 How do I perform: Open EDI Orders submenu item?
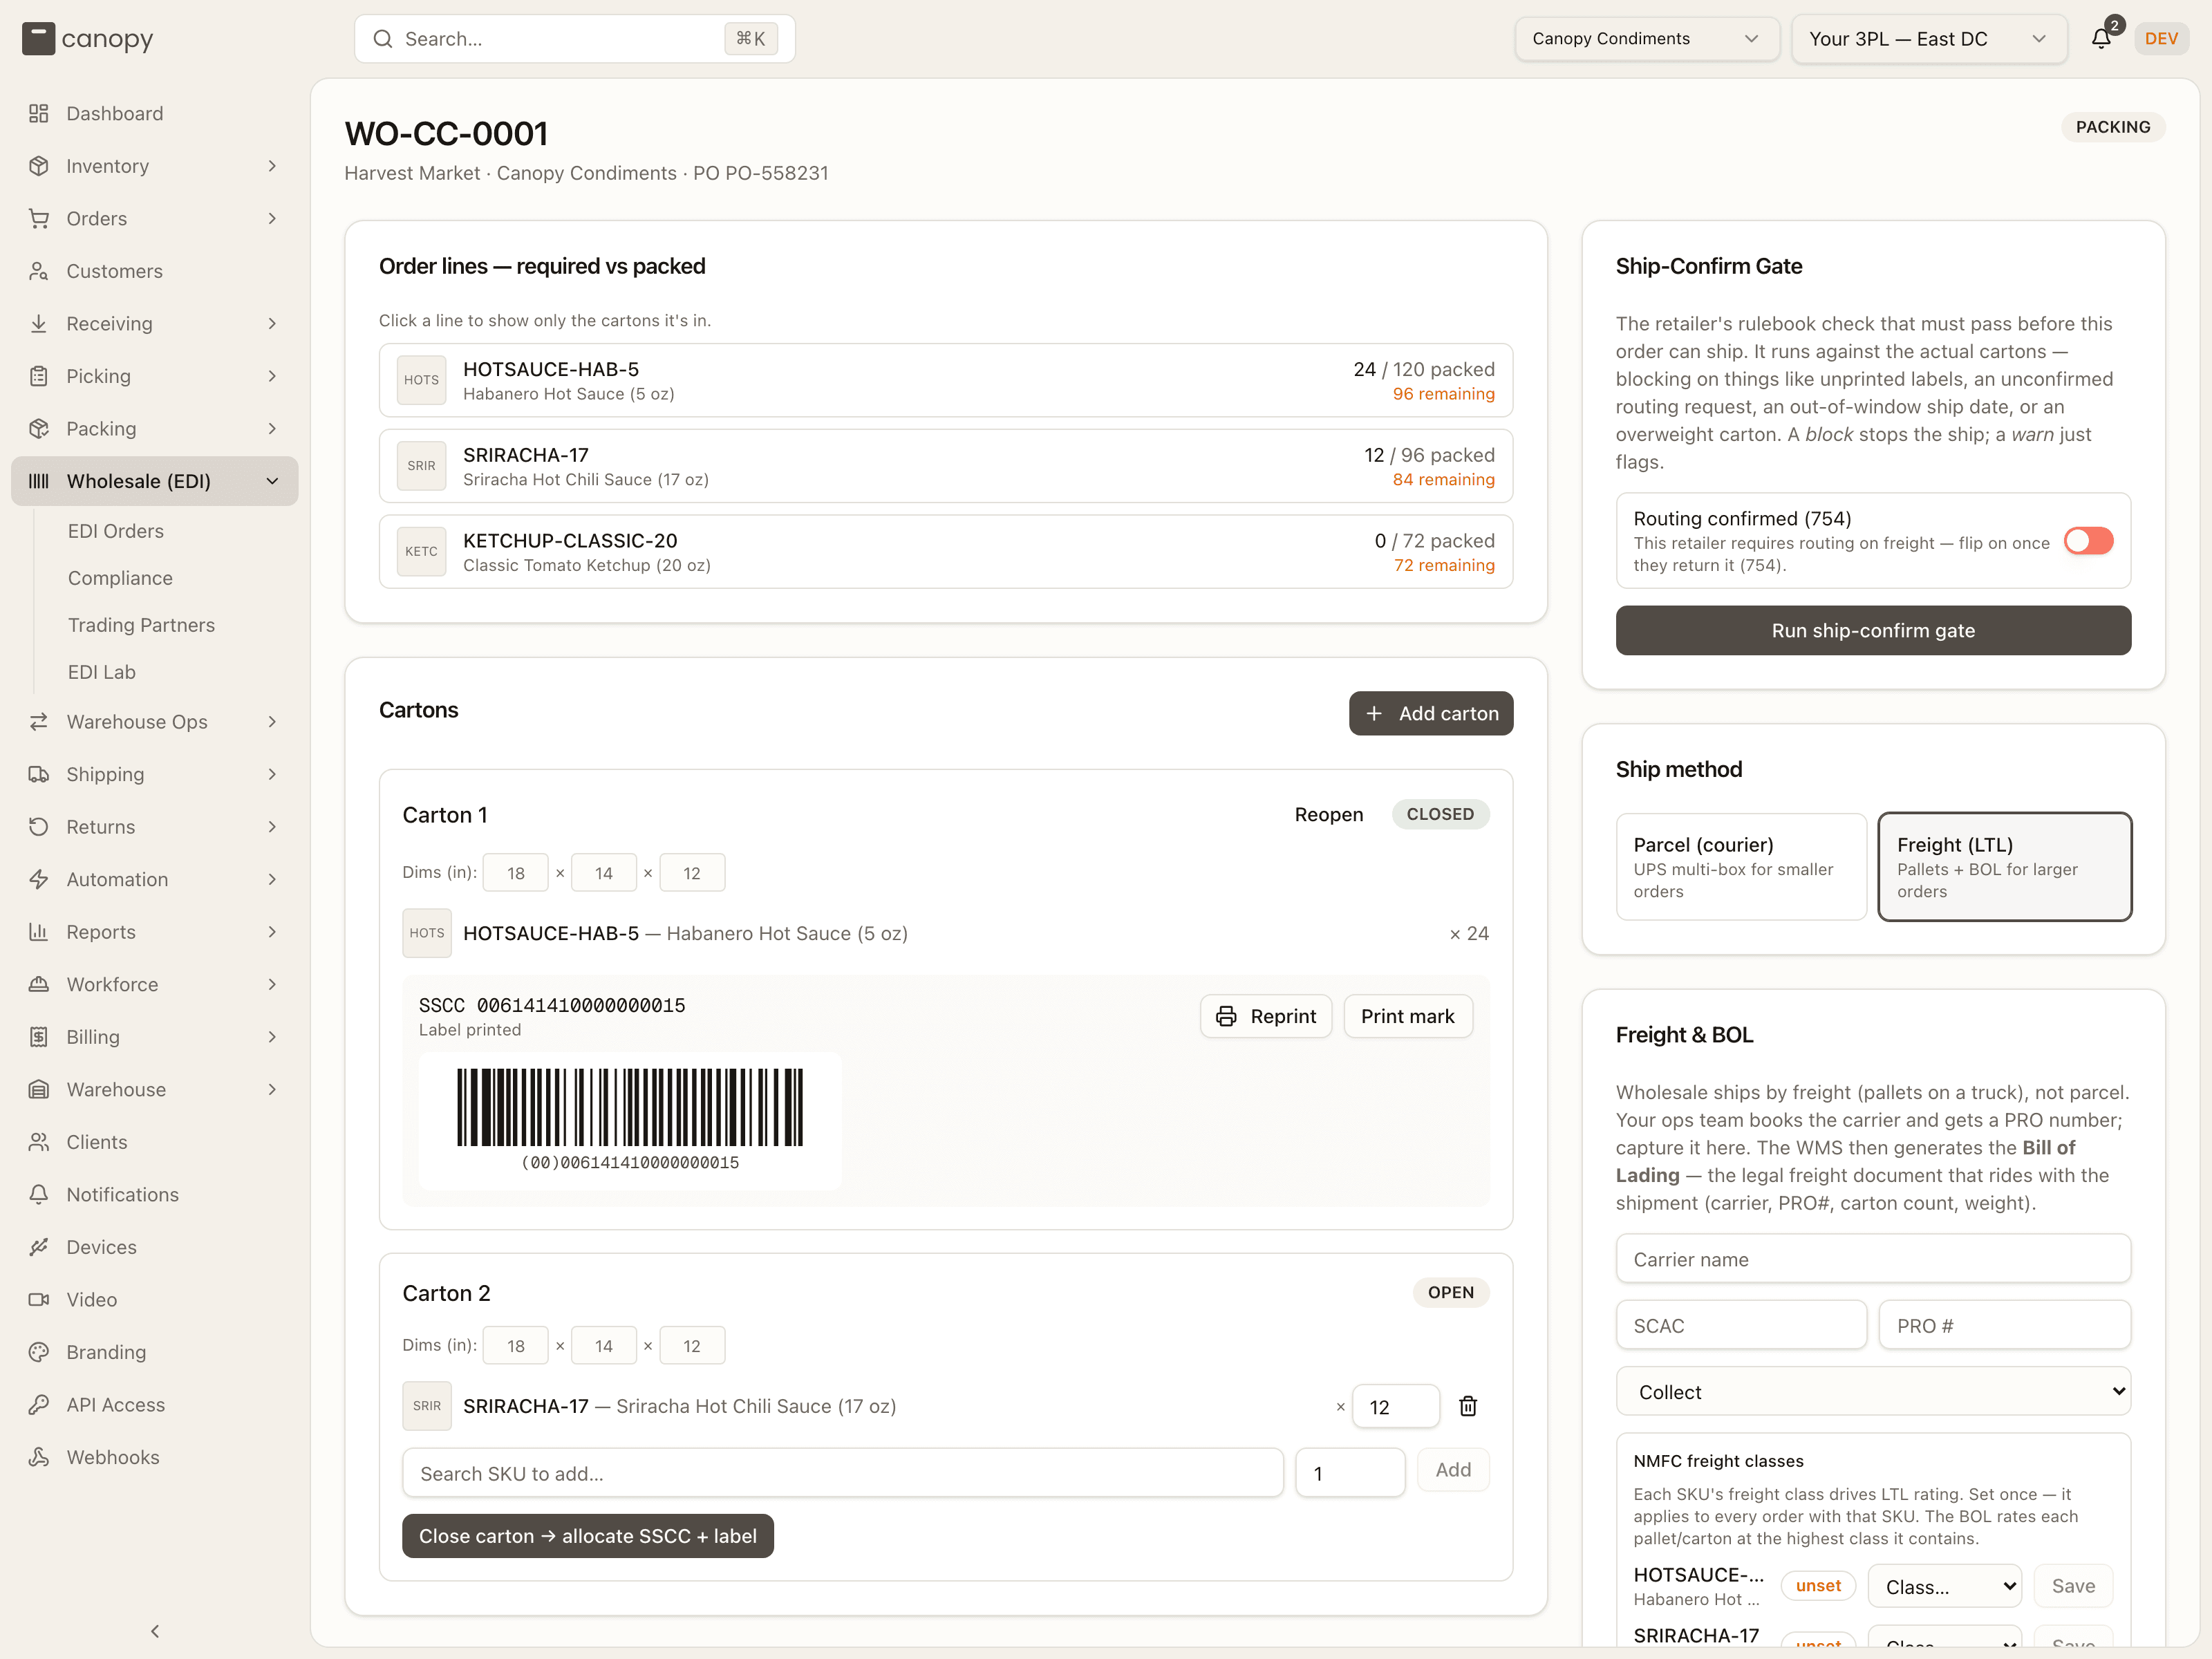pos(116,531)
